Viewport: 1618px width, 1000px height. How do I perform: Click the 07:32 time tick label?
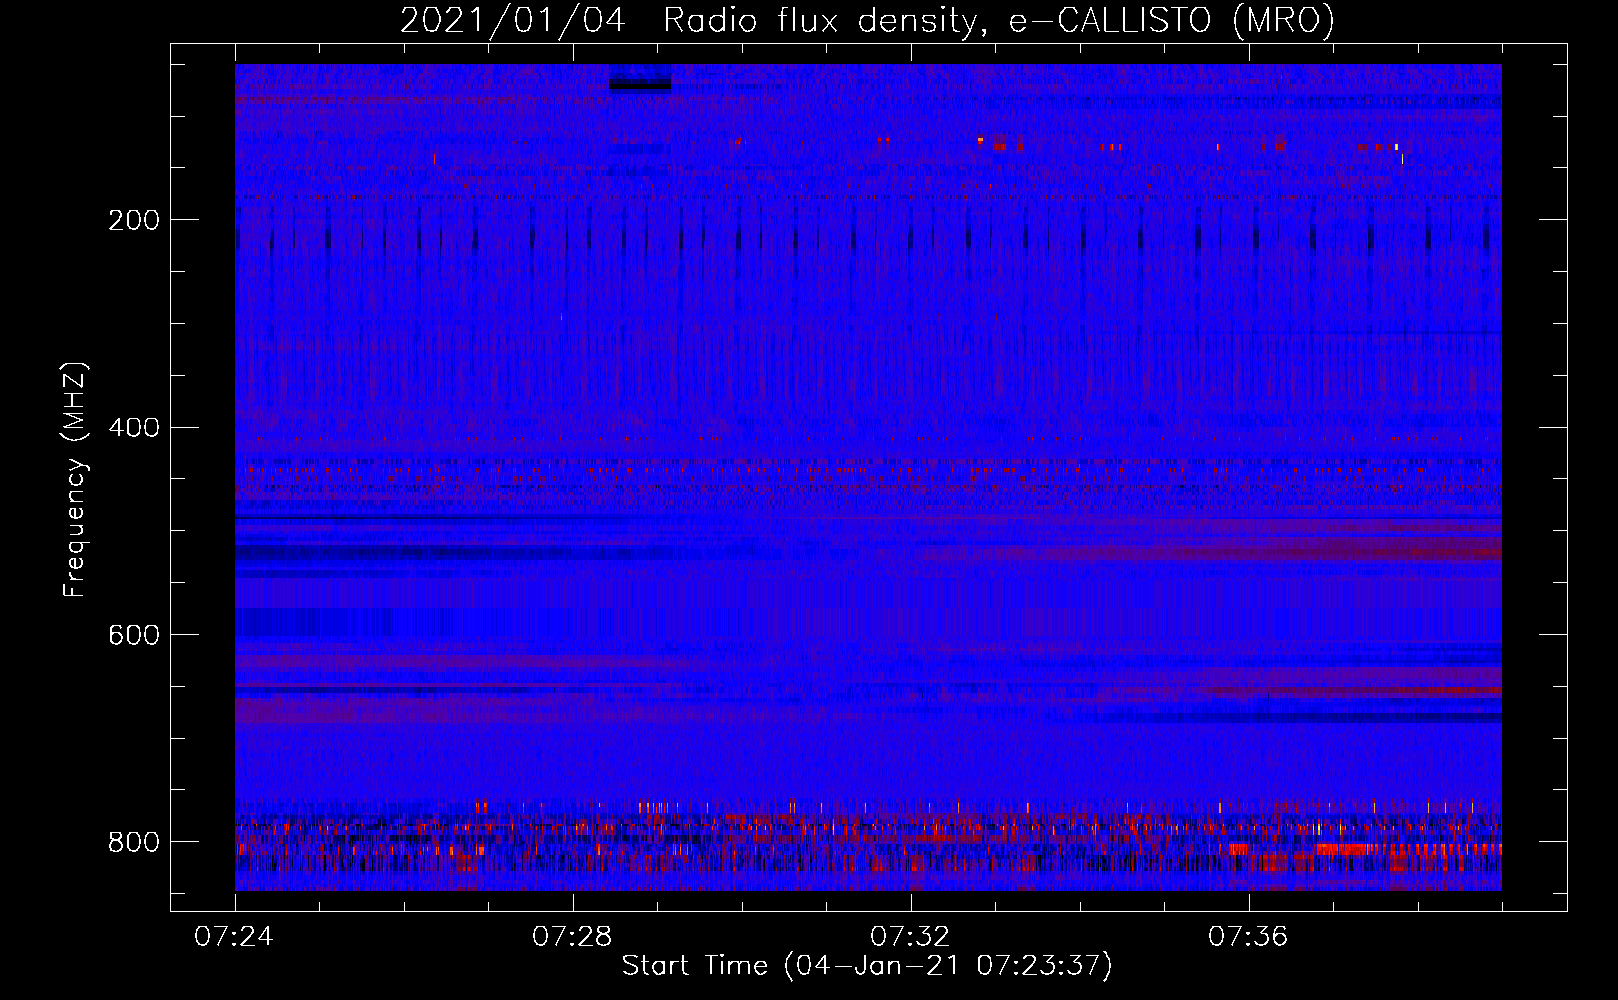pyautogui.click(x=911, y=937)
